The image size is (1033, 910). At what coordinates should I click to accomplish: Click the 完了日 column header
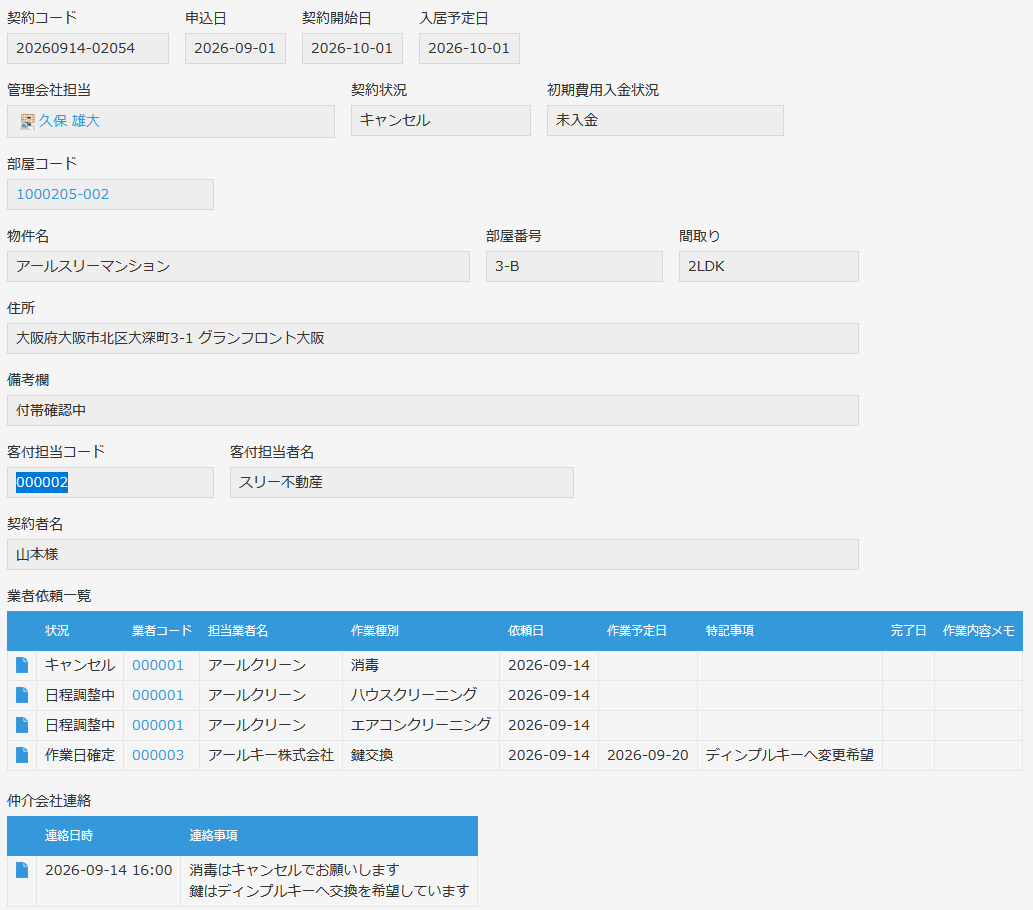[x=908, y=631]
